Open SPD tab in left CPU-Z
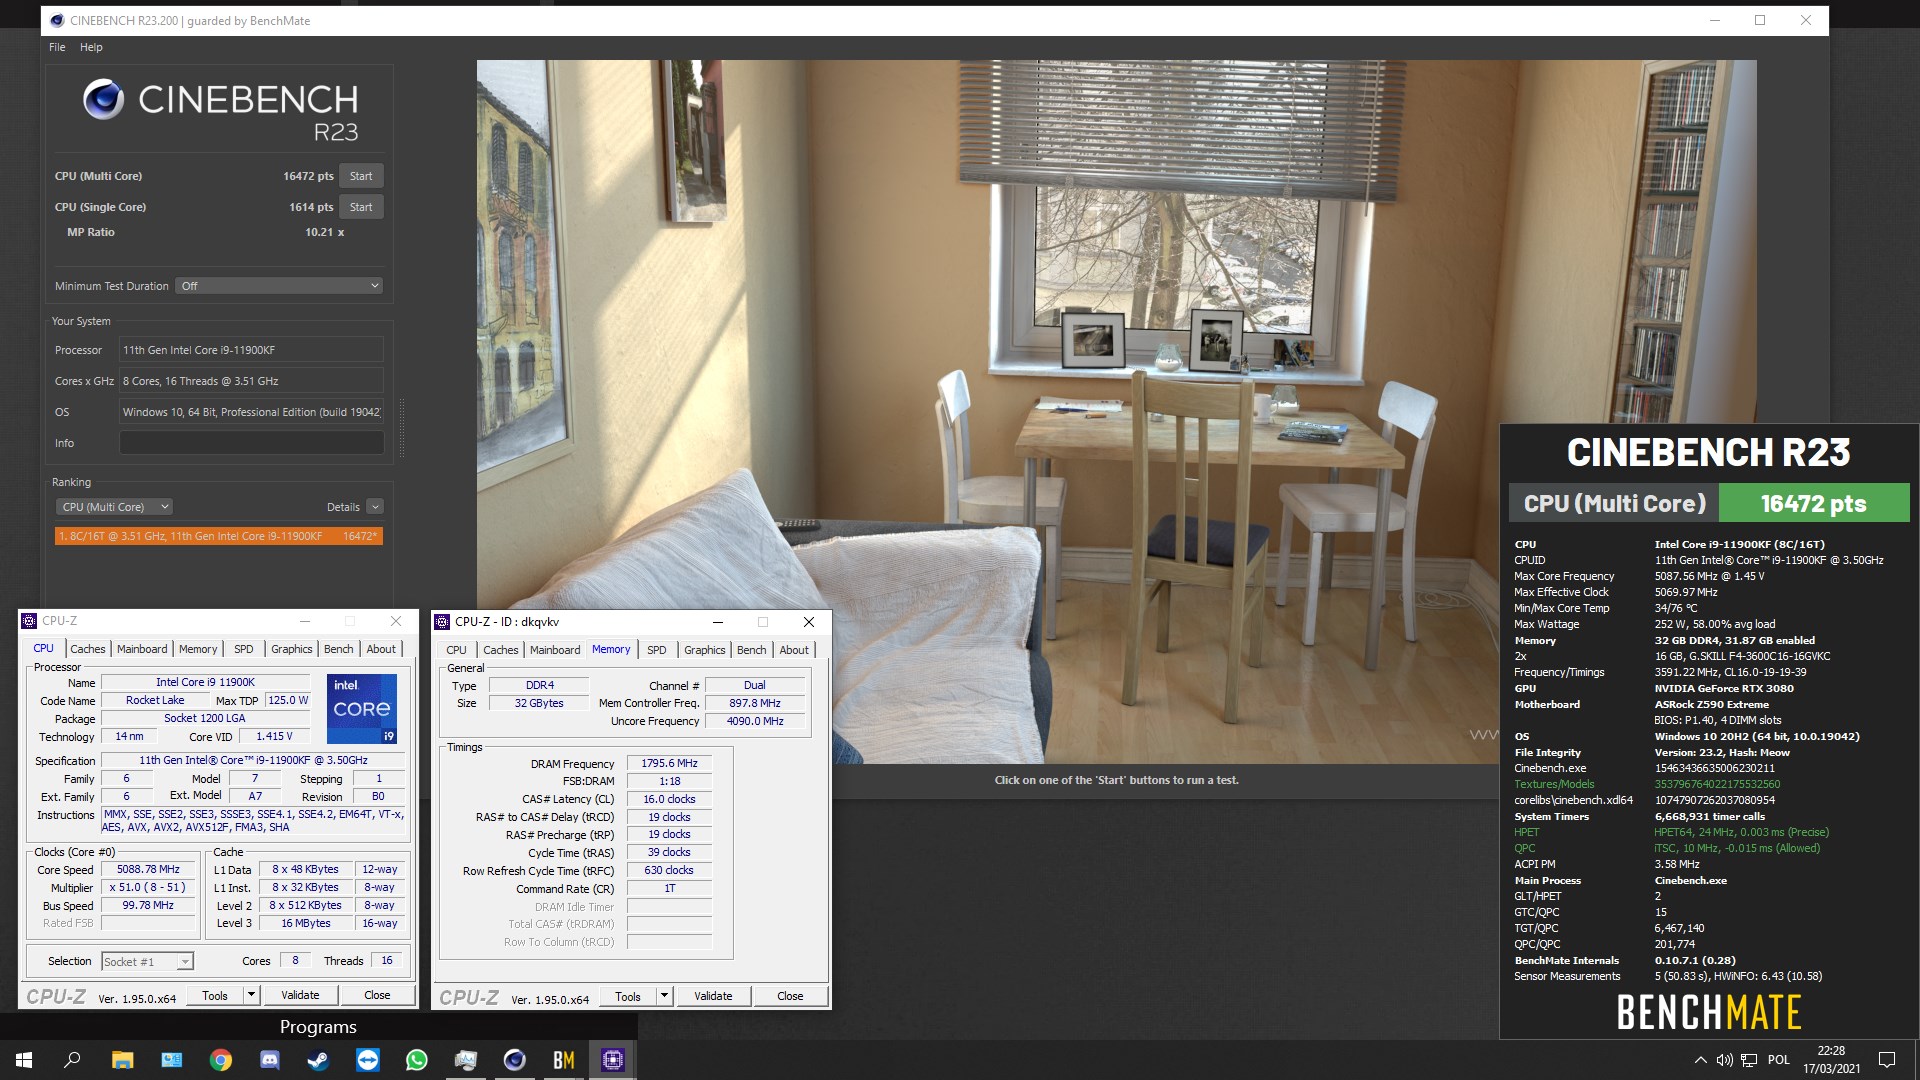The width and height of the screenshot is (1920, 1080). (244, 649)
